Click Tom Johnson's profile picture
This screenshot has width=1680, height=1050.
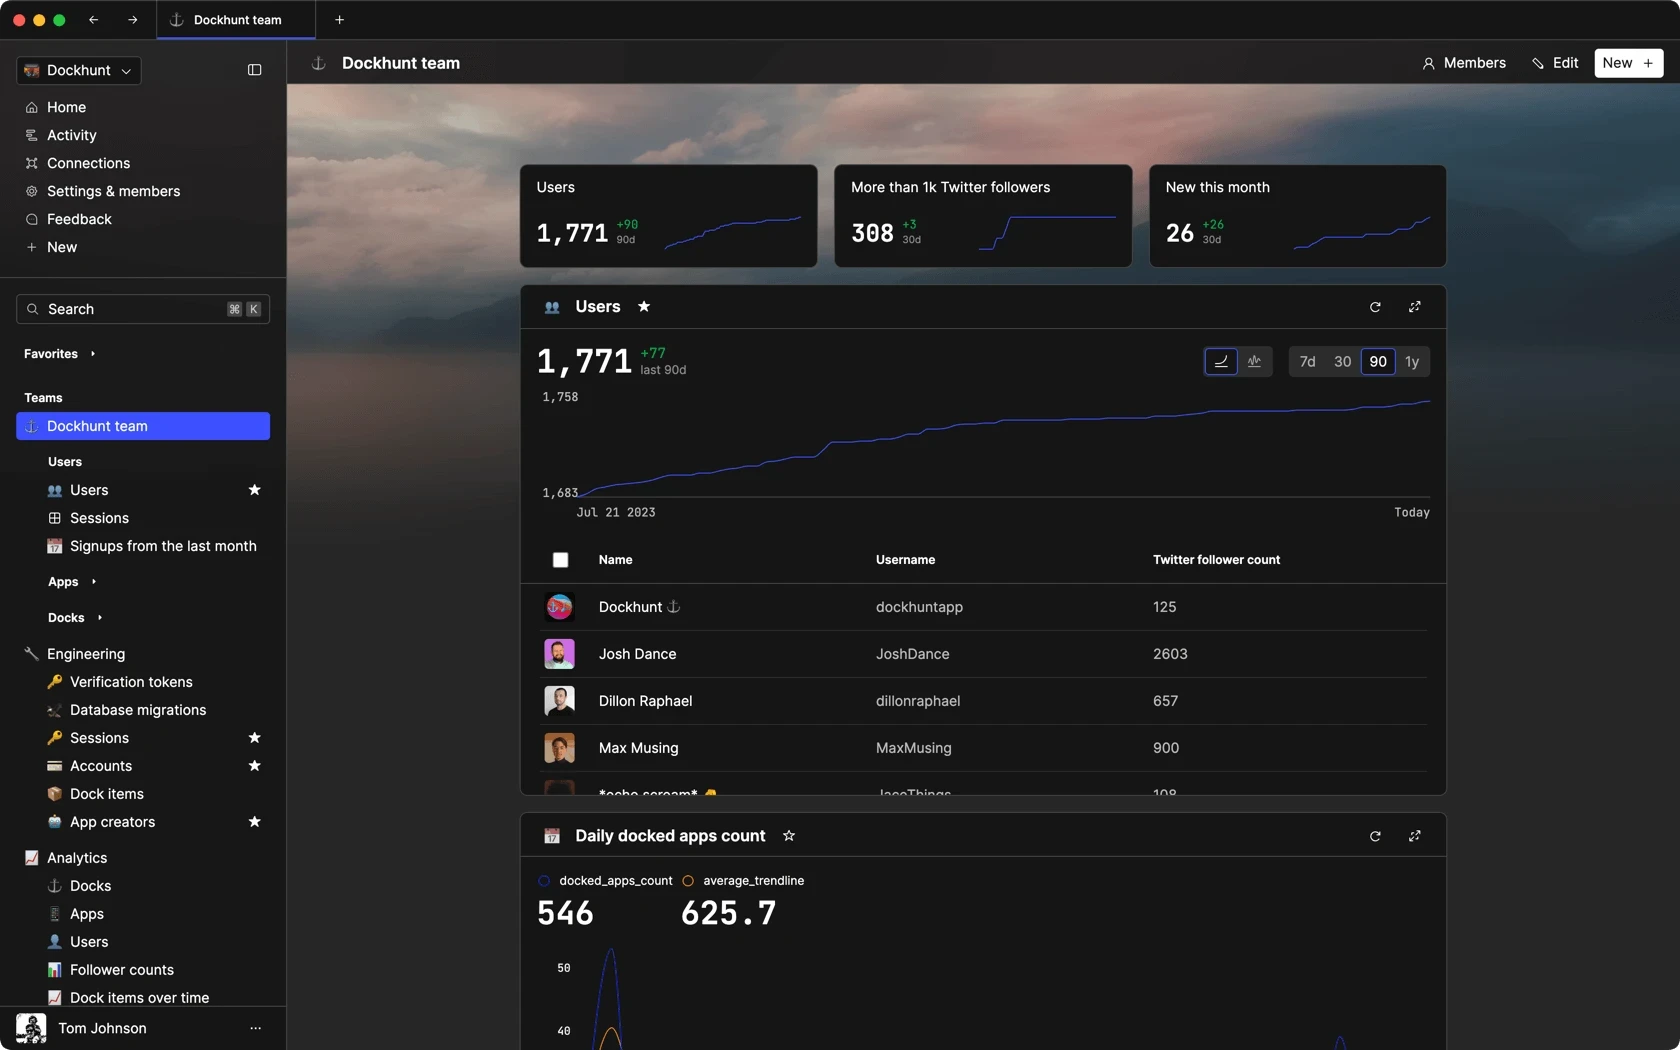(31, 1028)
